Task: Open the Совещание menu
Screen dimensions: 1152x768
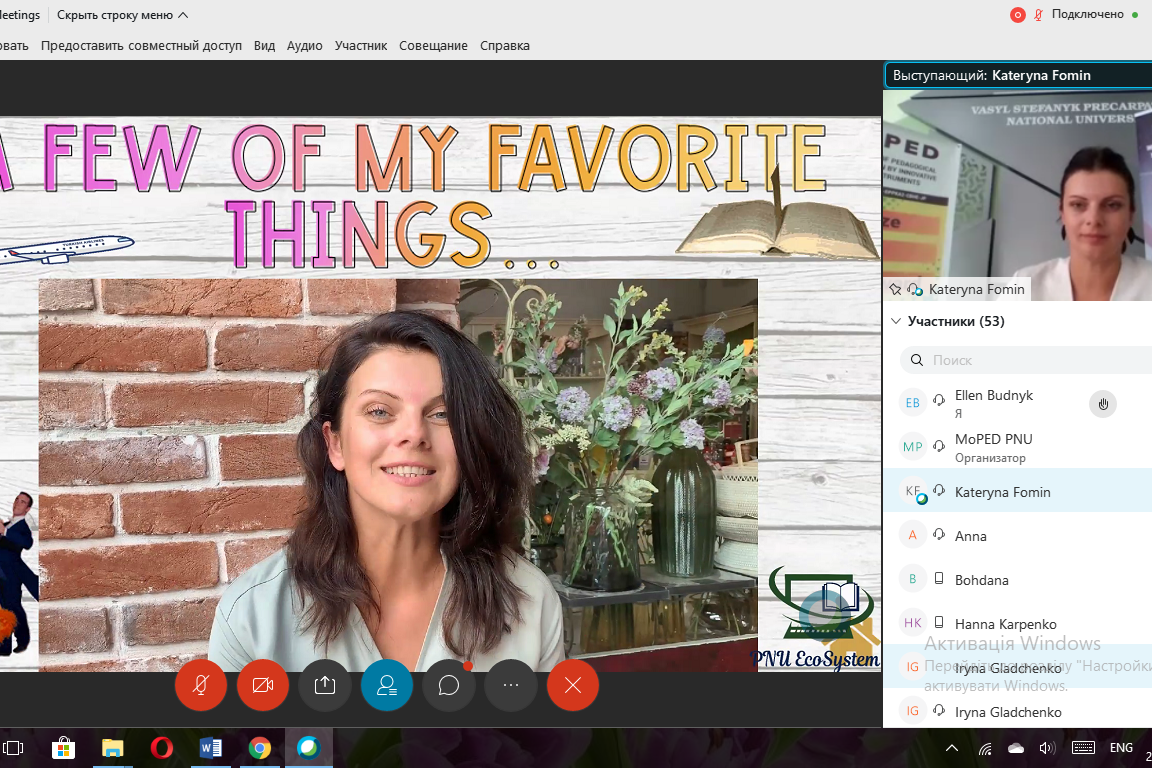Action: pos(433,45)
